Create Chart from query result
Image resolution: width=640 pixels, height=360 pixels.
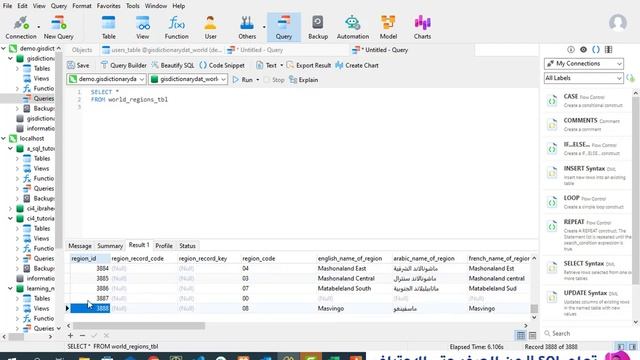pos(357,65)
